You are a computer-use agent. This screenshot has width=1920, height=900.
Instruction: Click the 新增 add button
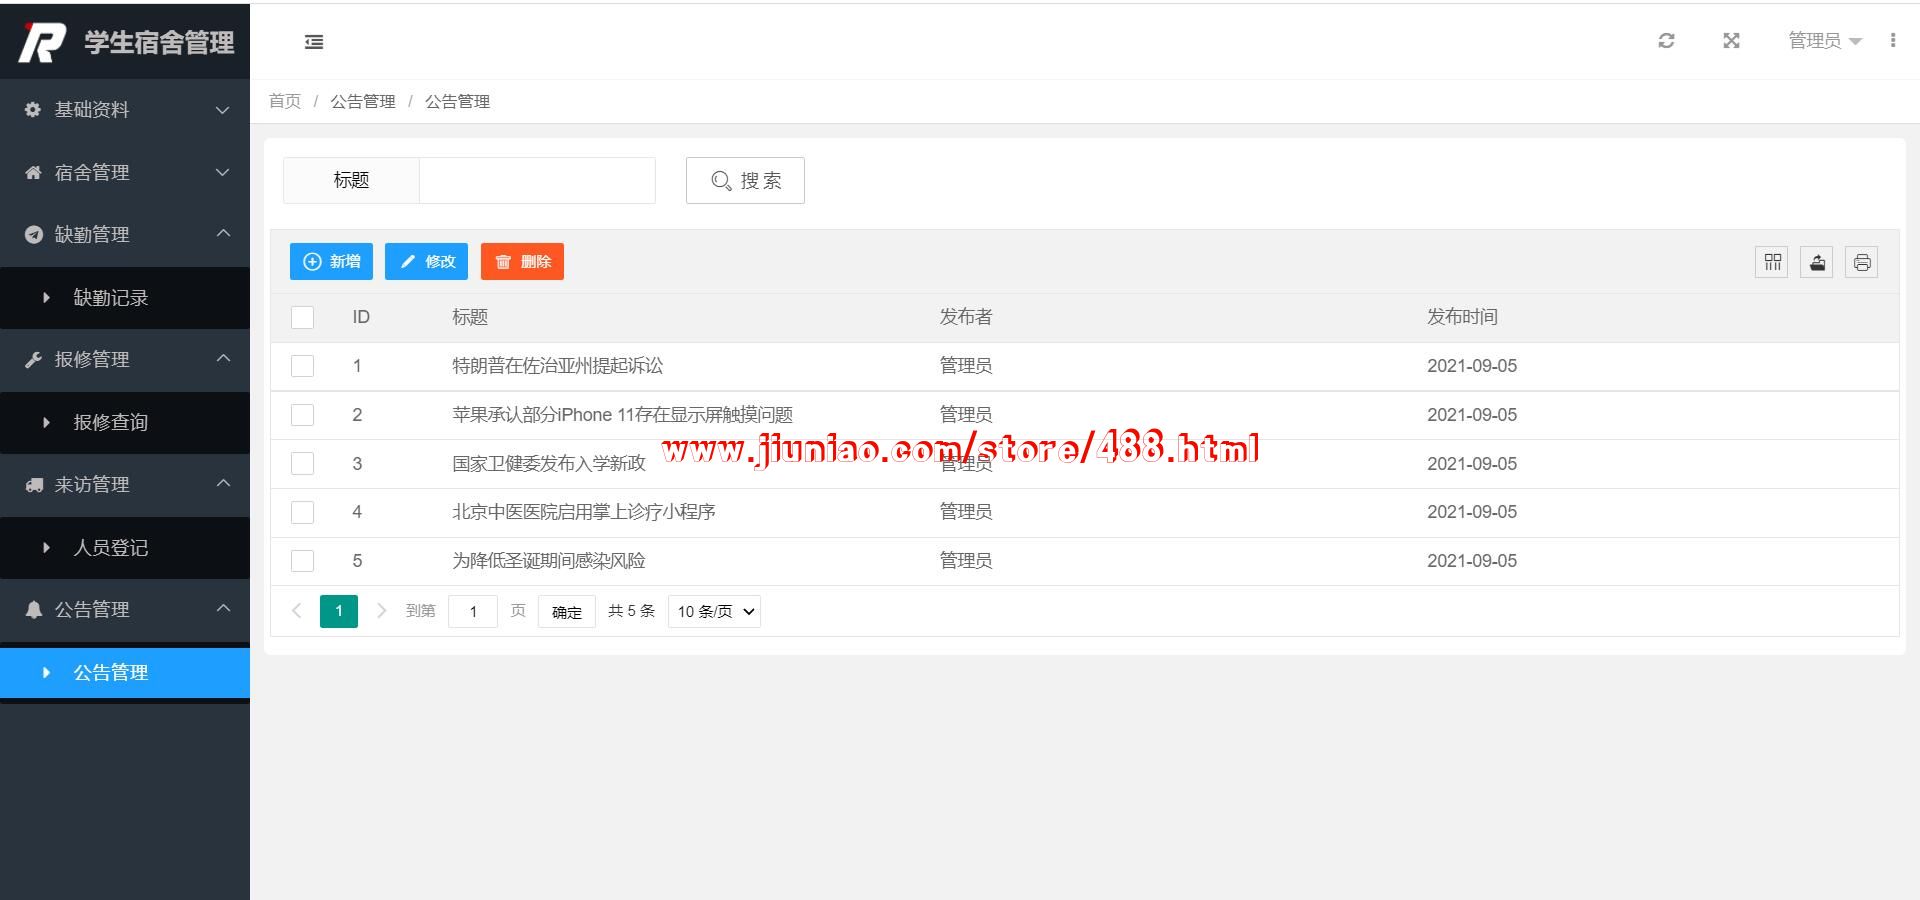pyautogui.click(x=331, y=262)
